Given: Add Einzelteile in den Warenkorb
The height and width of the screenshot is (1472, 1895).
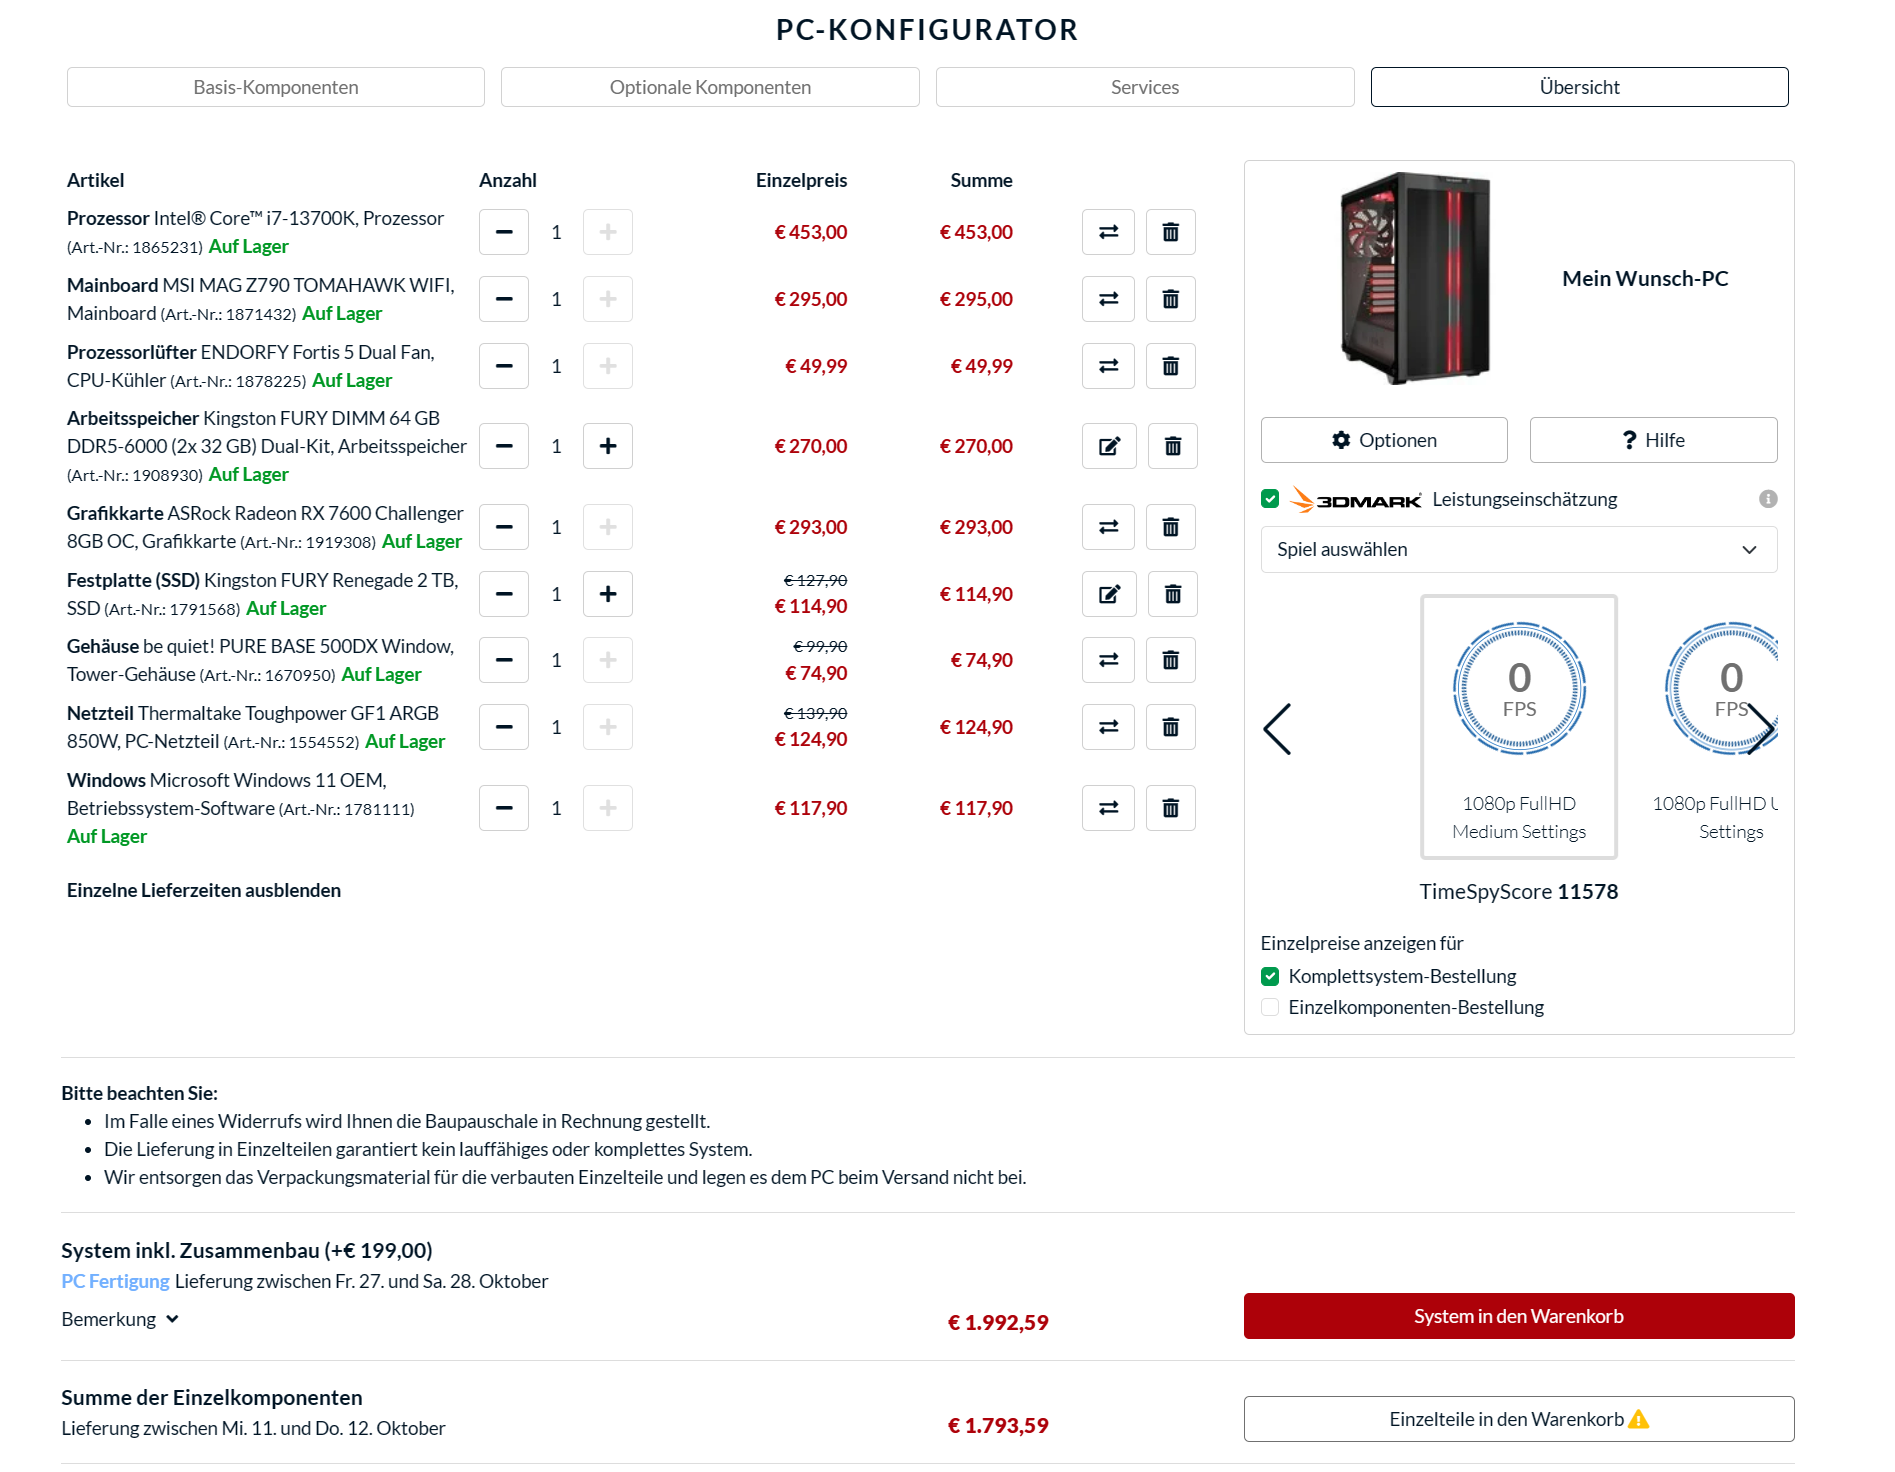Looking at the screenshot, I should (x=1519, y=1419).
